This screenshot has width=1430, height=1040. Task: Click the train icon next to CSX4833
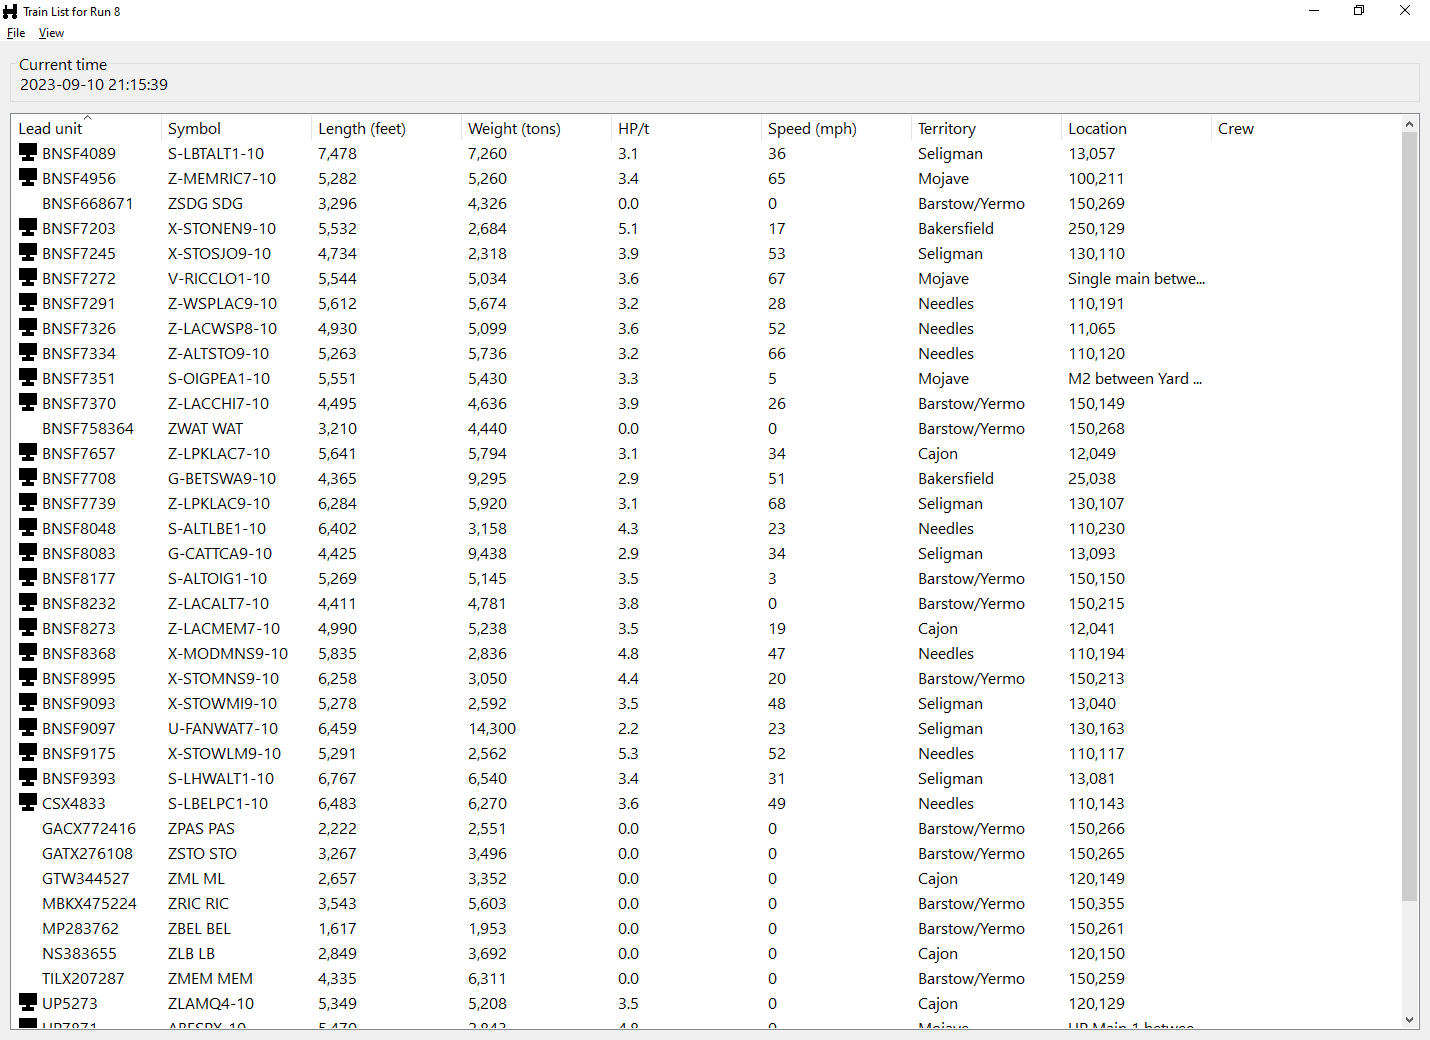[x=28, y=803]
